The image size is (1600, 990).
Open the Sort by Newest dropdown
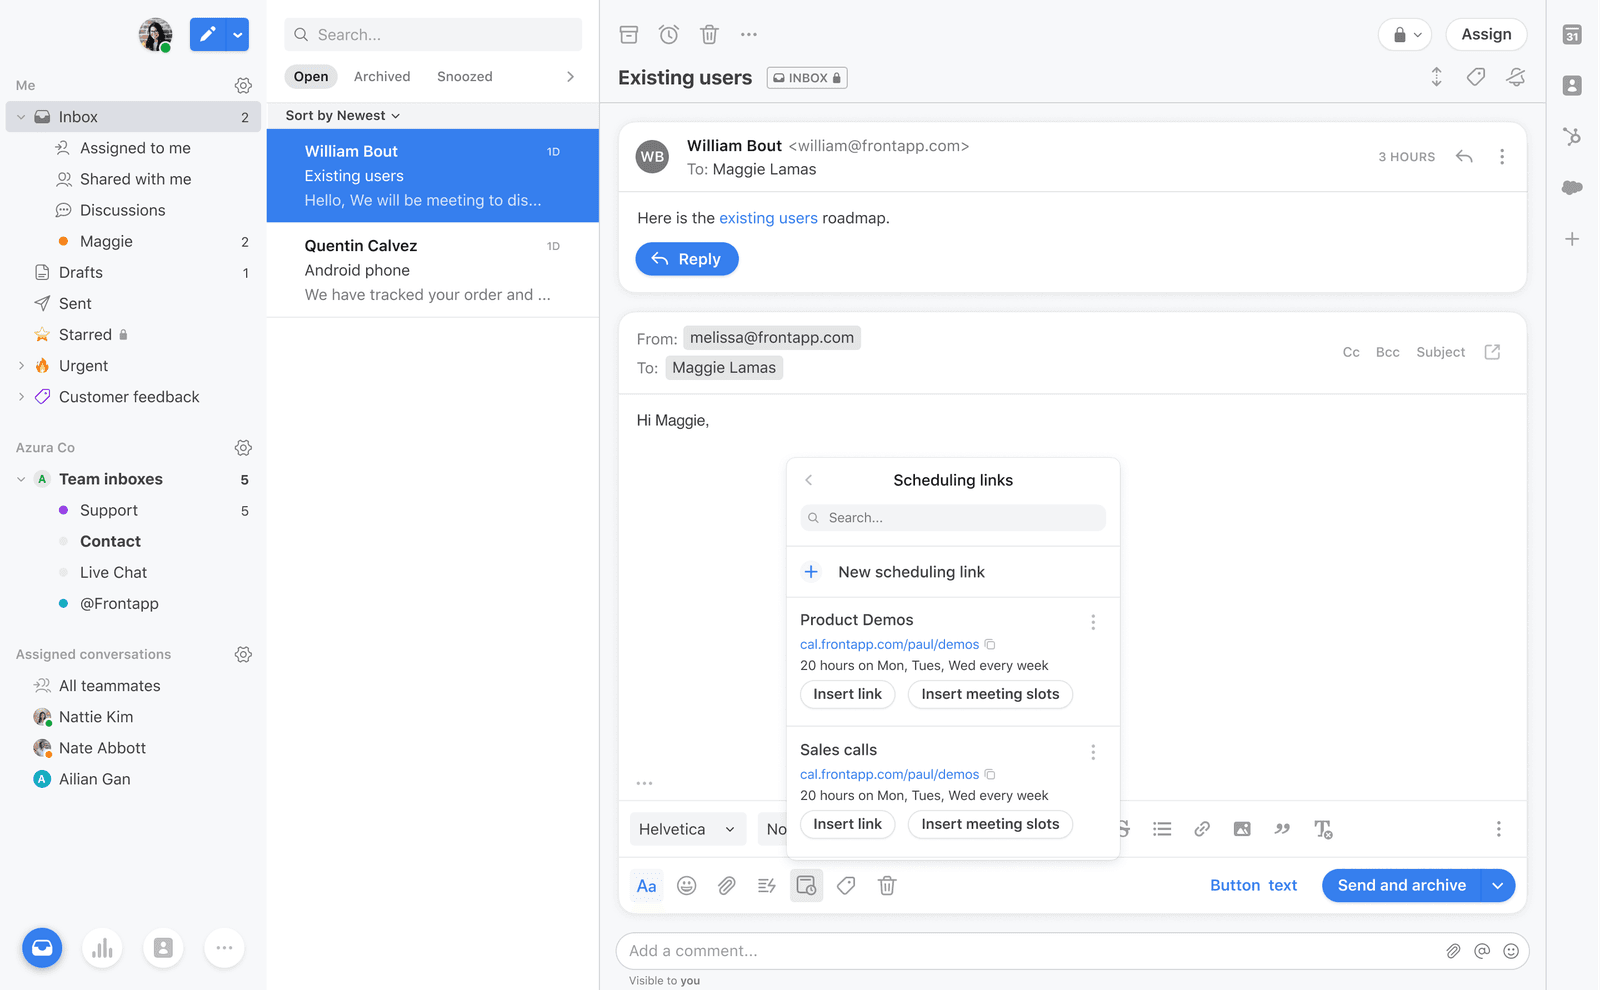point(343,116)
